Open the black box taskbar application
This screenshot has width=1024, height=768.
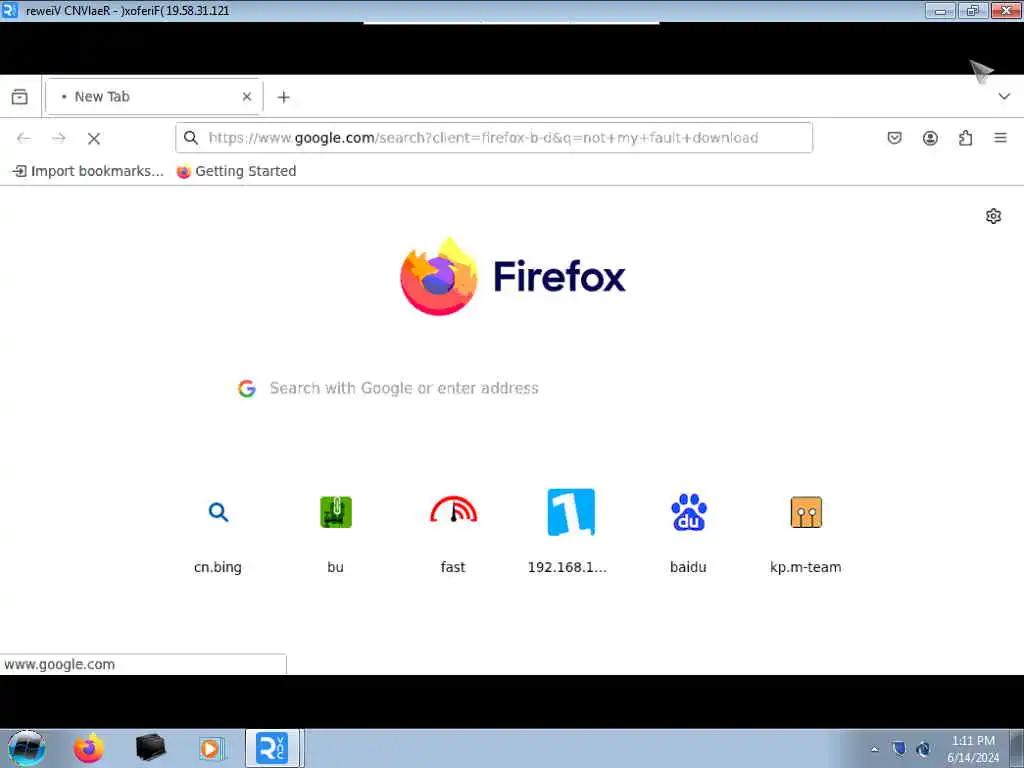151,748
